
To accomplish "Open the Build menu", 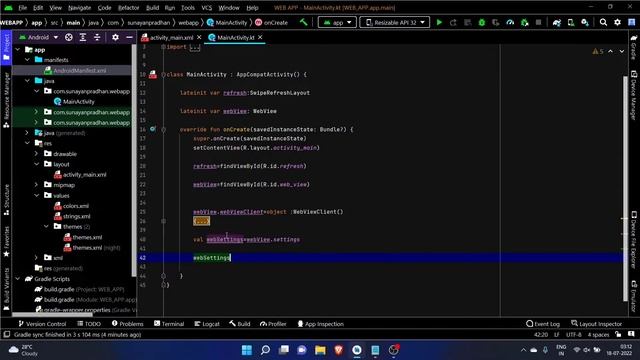I will pyautogui.click(x=152, y=8).
